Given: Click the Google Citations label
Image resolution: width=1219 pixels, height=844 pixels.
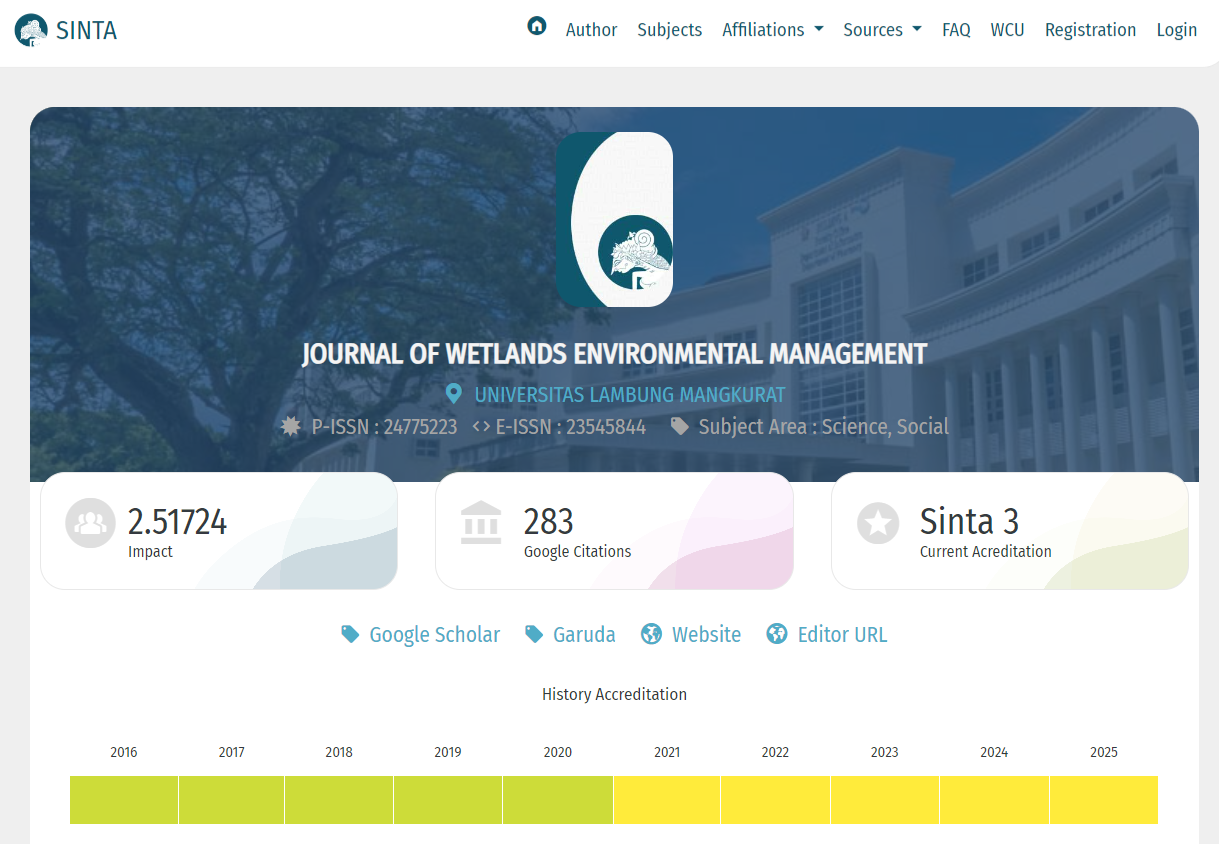Looking at the screenshot, I should pyautogui.click(x=578, y=552).
